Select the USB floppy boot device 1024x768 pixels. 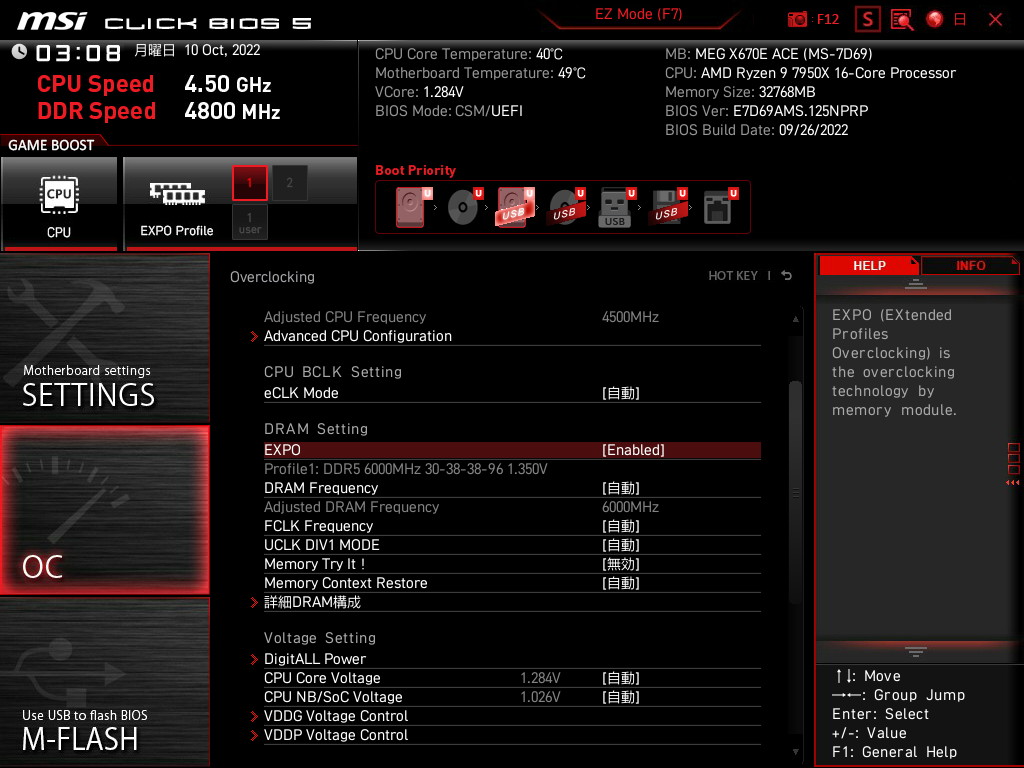tap(667, 207)
